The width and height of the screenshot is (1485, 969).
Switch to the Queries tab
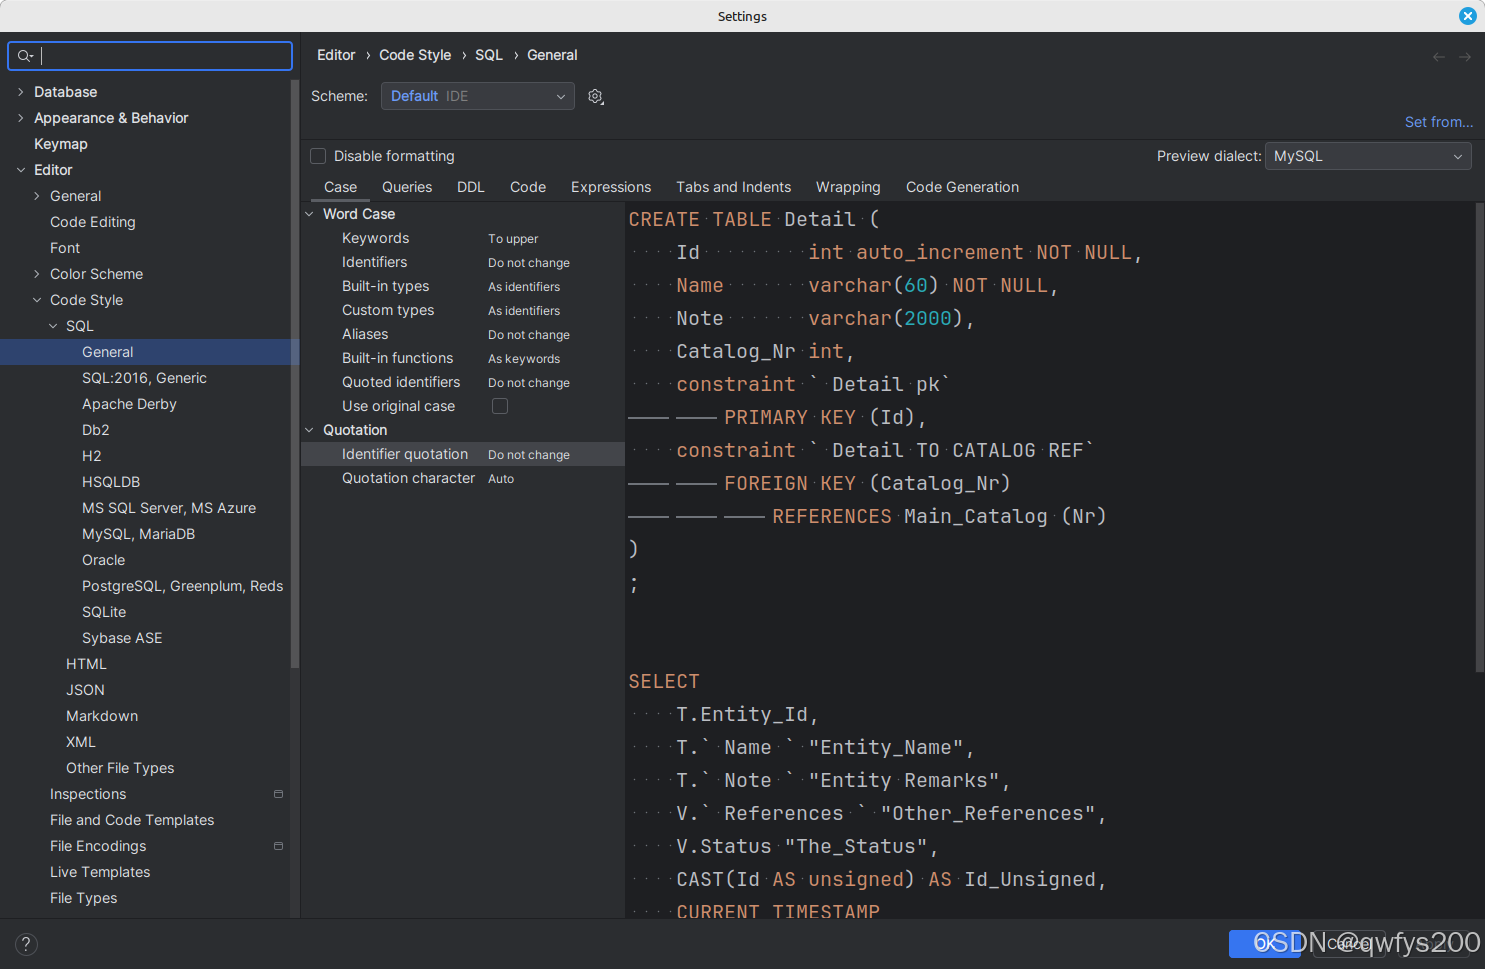click(407, 187)
